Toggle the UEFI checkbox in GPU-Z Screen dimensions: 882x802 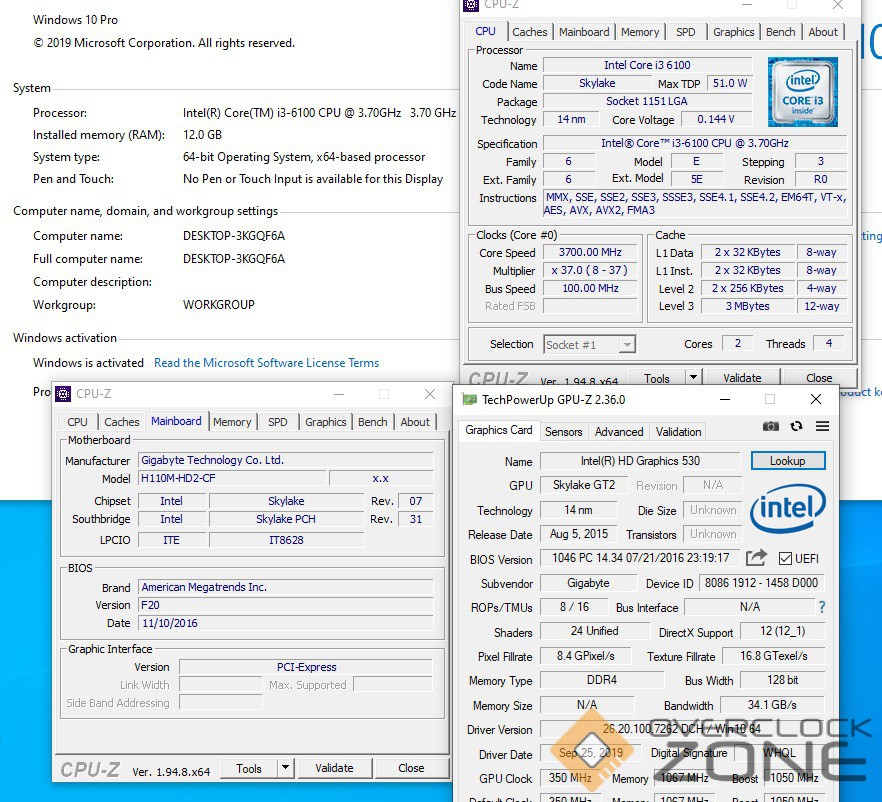coord(785,558)
